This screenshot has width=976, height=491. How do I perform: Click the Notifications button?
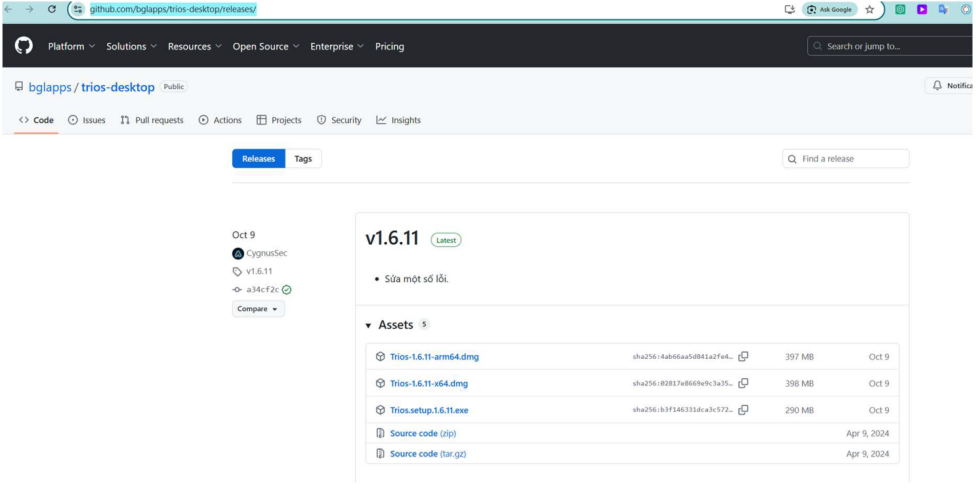pyautogui.click(x=950, y=86)
